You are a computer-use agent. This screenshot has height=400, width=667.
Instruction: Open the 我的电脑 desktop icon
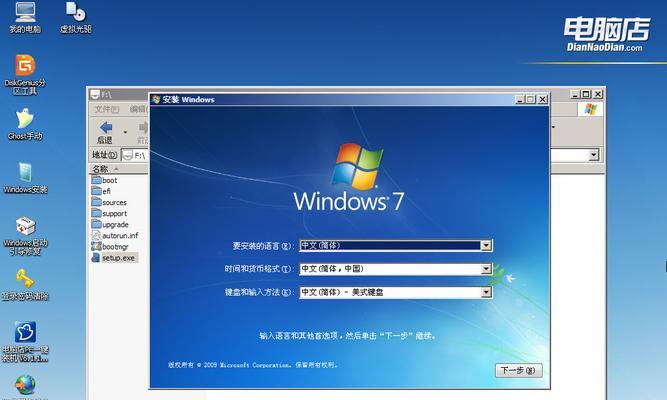(x=24, y=14)
